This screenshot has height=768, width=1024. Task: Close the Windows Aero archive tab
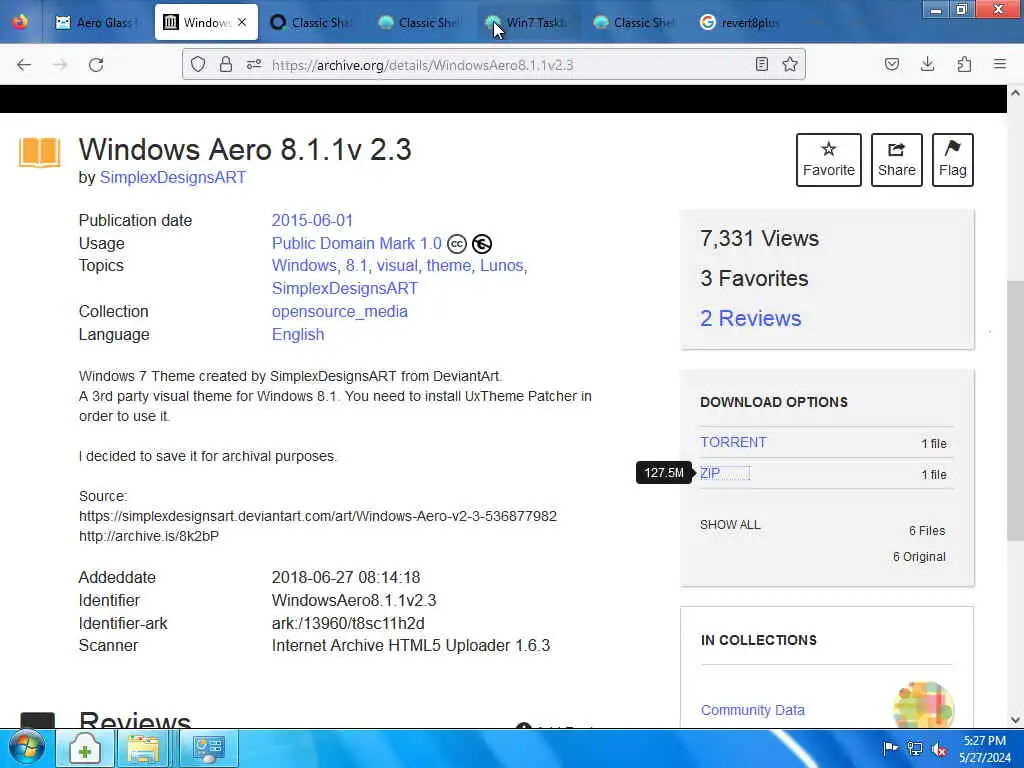coord(242,22)
